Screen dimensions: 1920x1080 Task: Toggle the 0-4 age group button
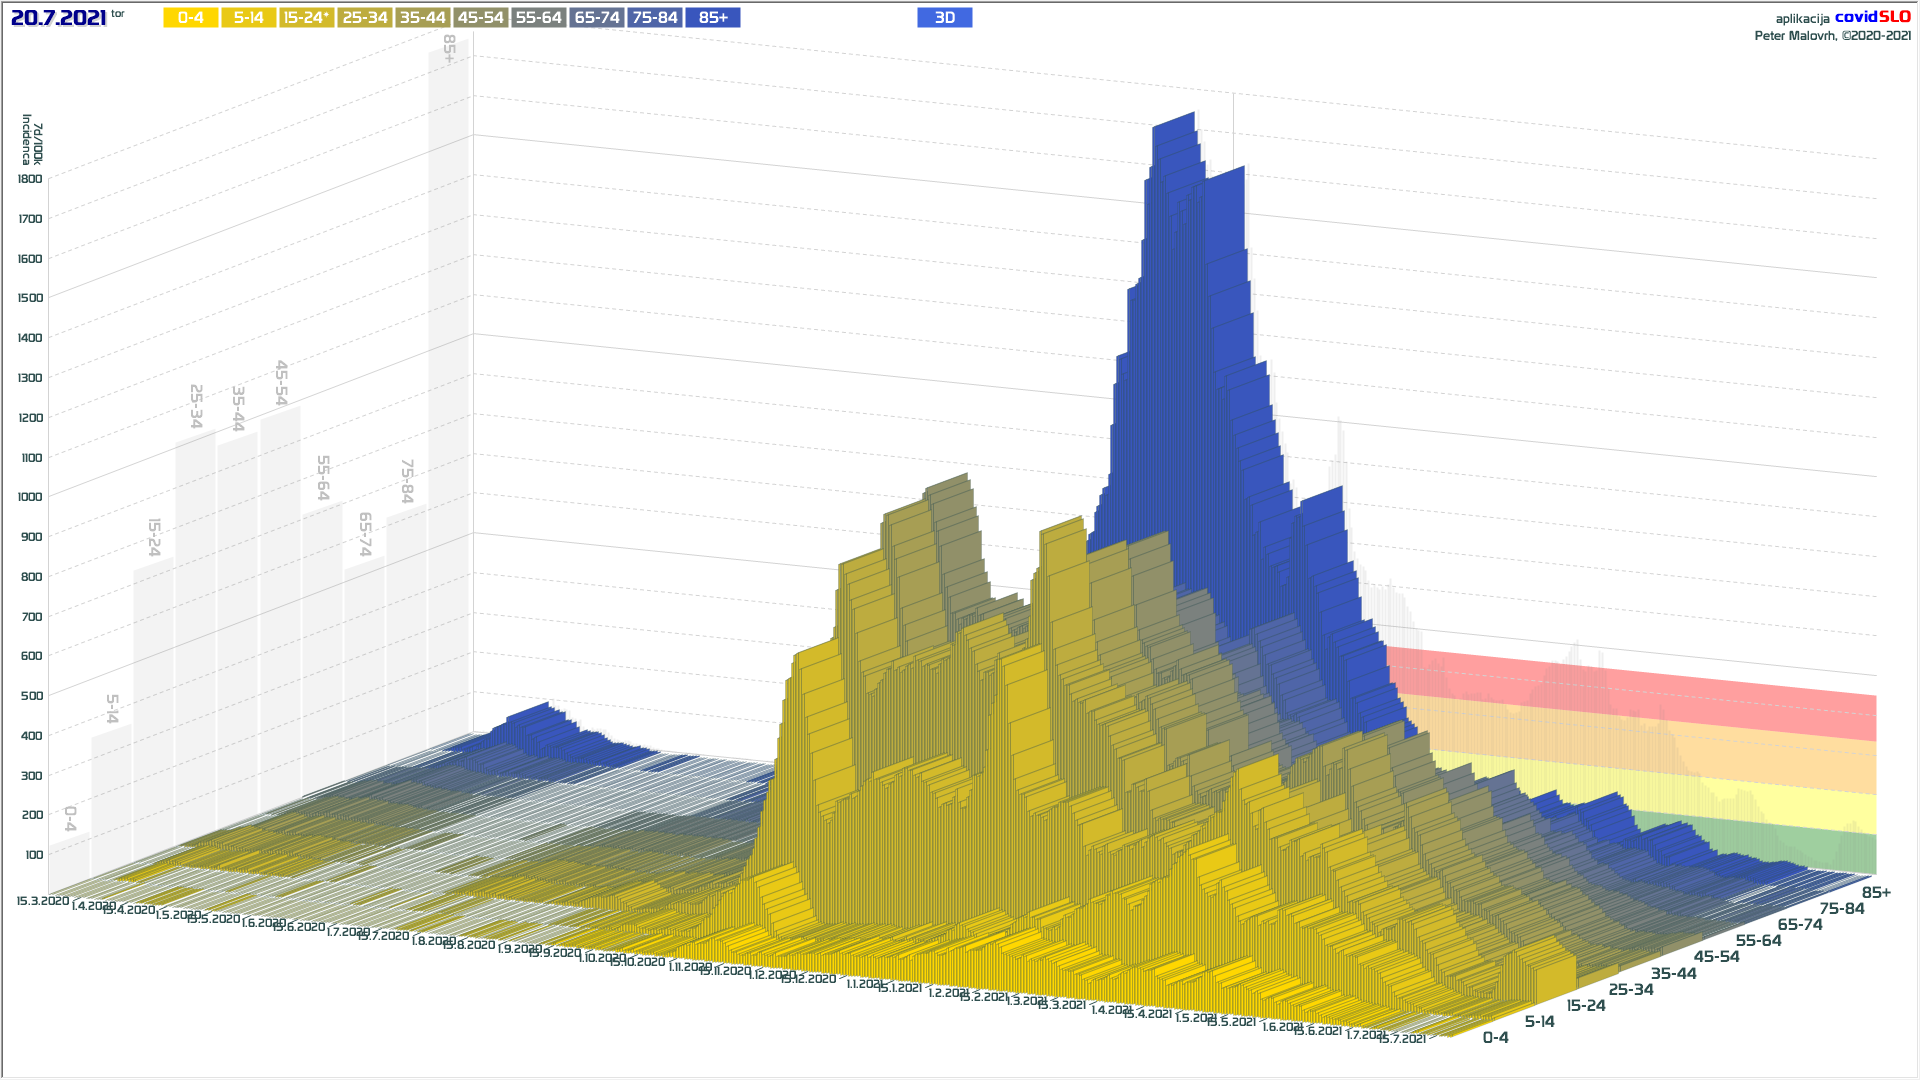coord(190,18)
